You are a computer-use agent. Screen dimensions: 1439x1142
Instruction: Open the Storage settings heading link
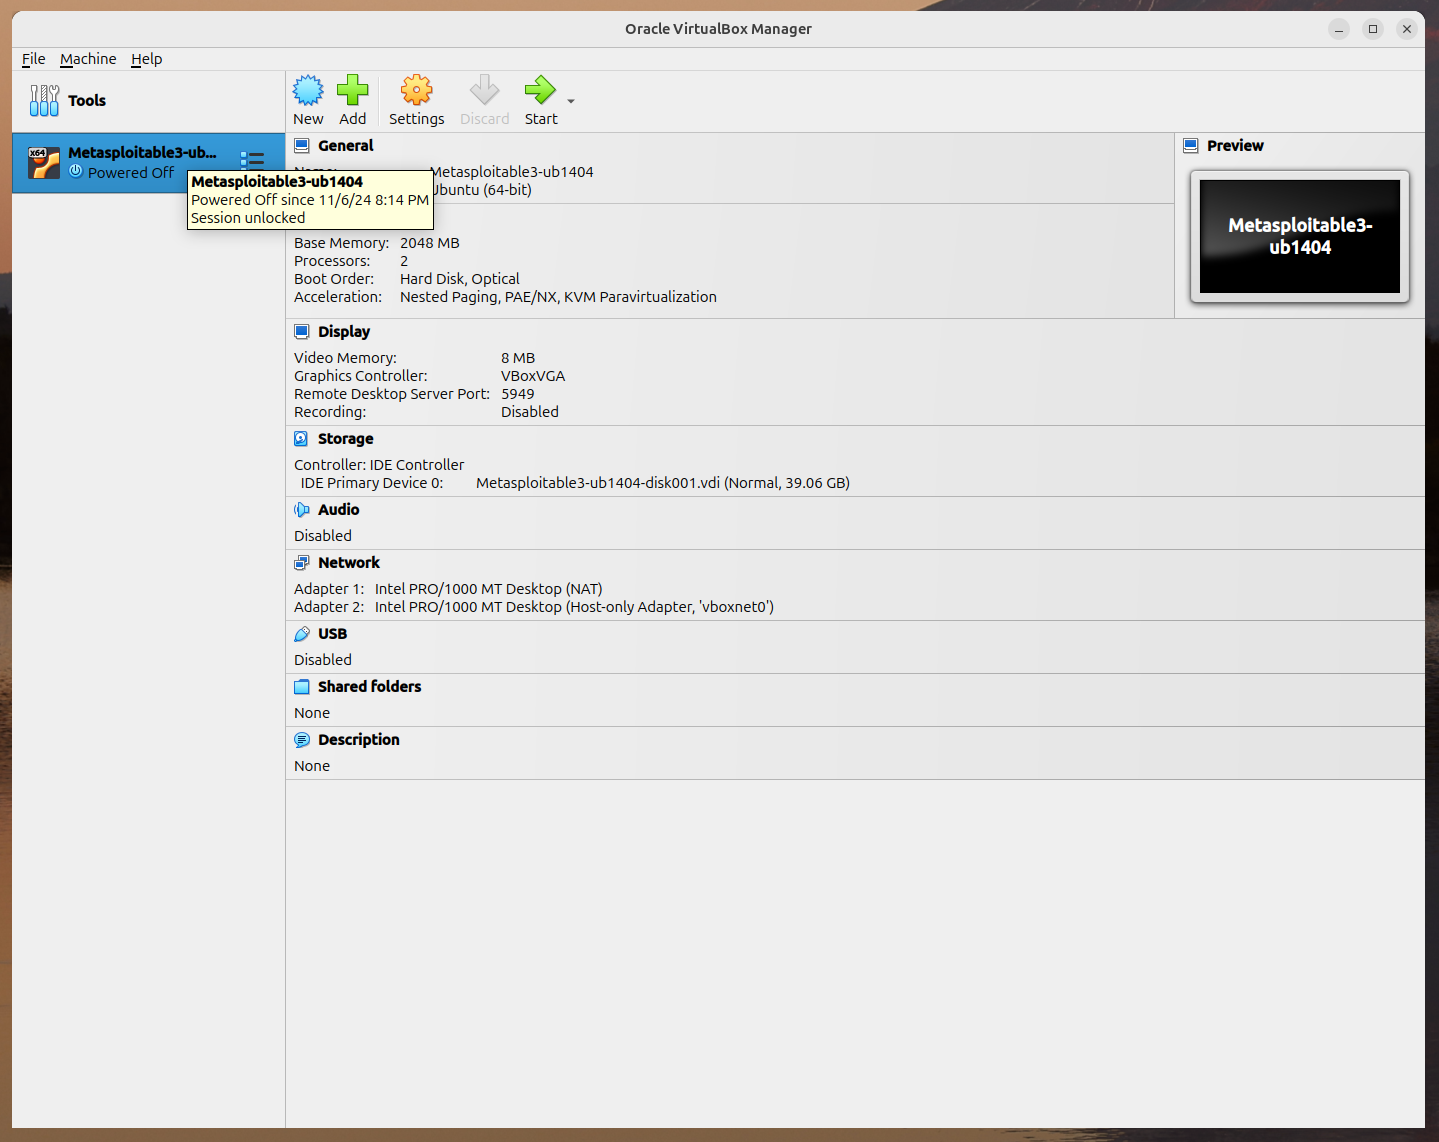click(345, 438)
